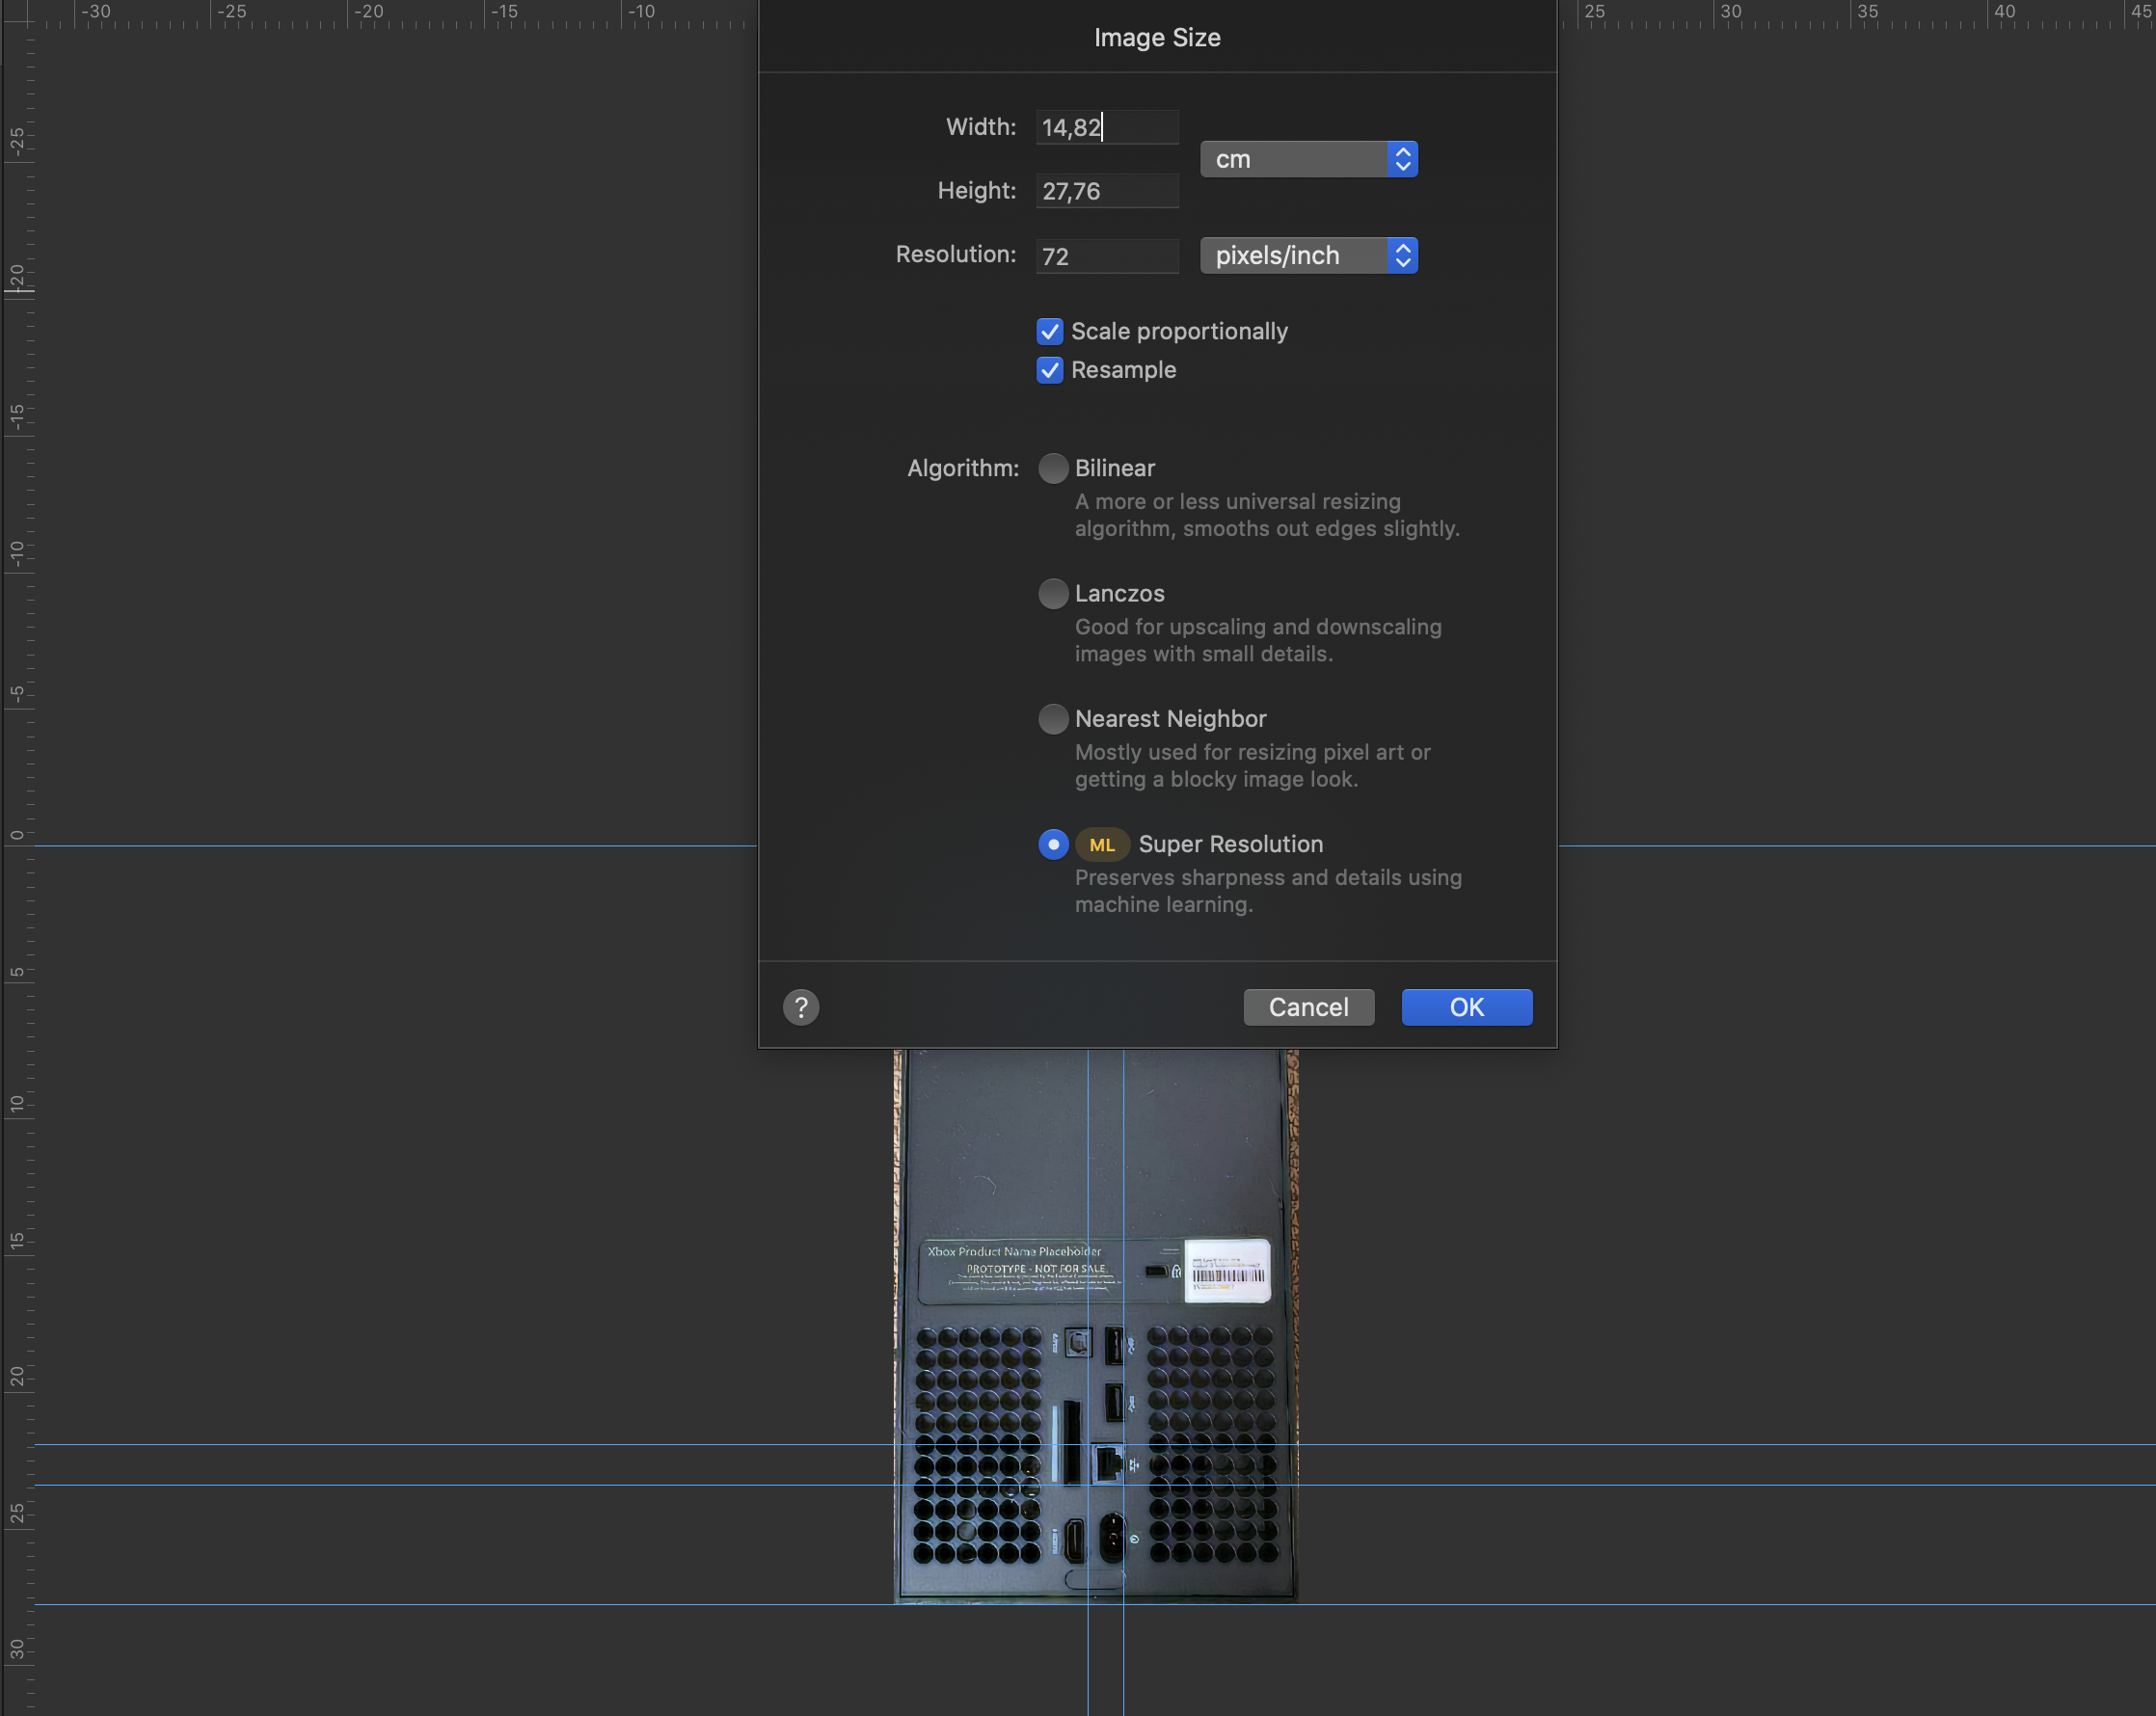
Task: Dismiss the dialog with Cancel
Action: (x=1308, y=1007)
